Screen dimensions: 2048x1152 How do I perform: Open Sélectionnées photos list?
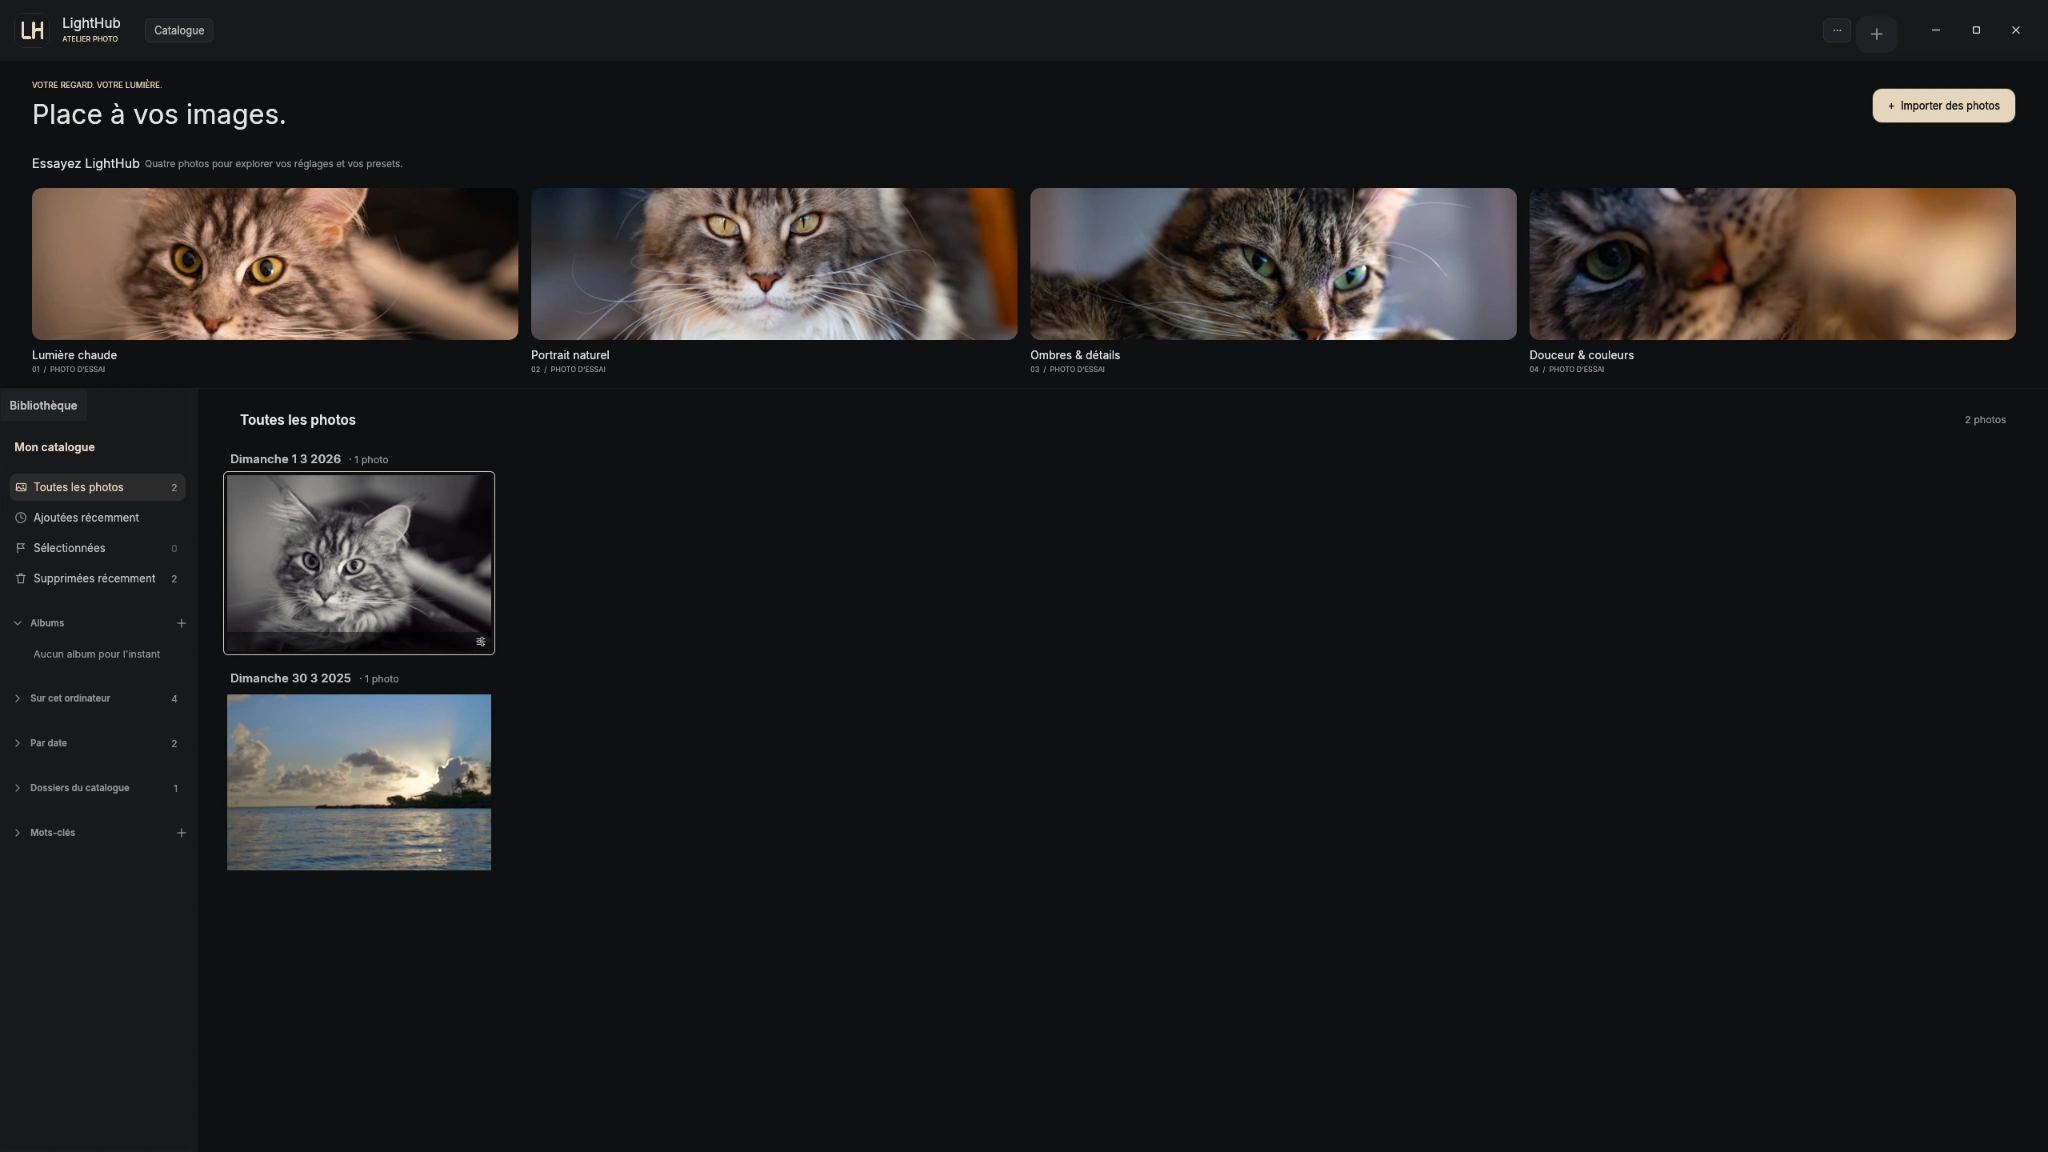click(97, 548)
